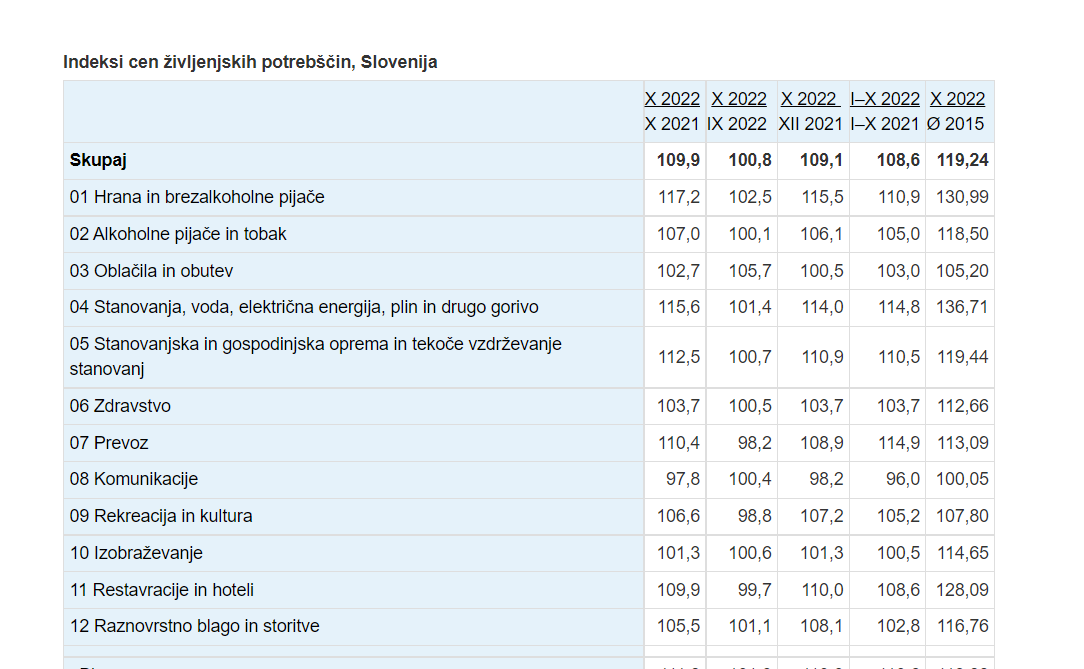
Task: Click value 97,8 in Komunikacije row
Action: pyautogui.click(x=682, y=480)
